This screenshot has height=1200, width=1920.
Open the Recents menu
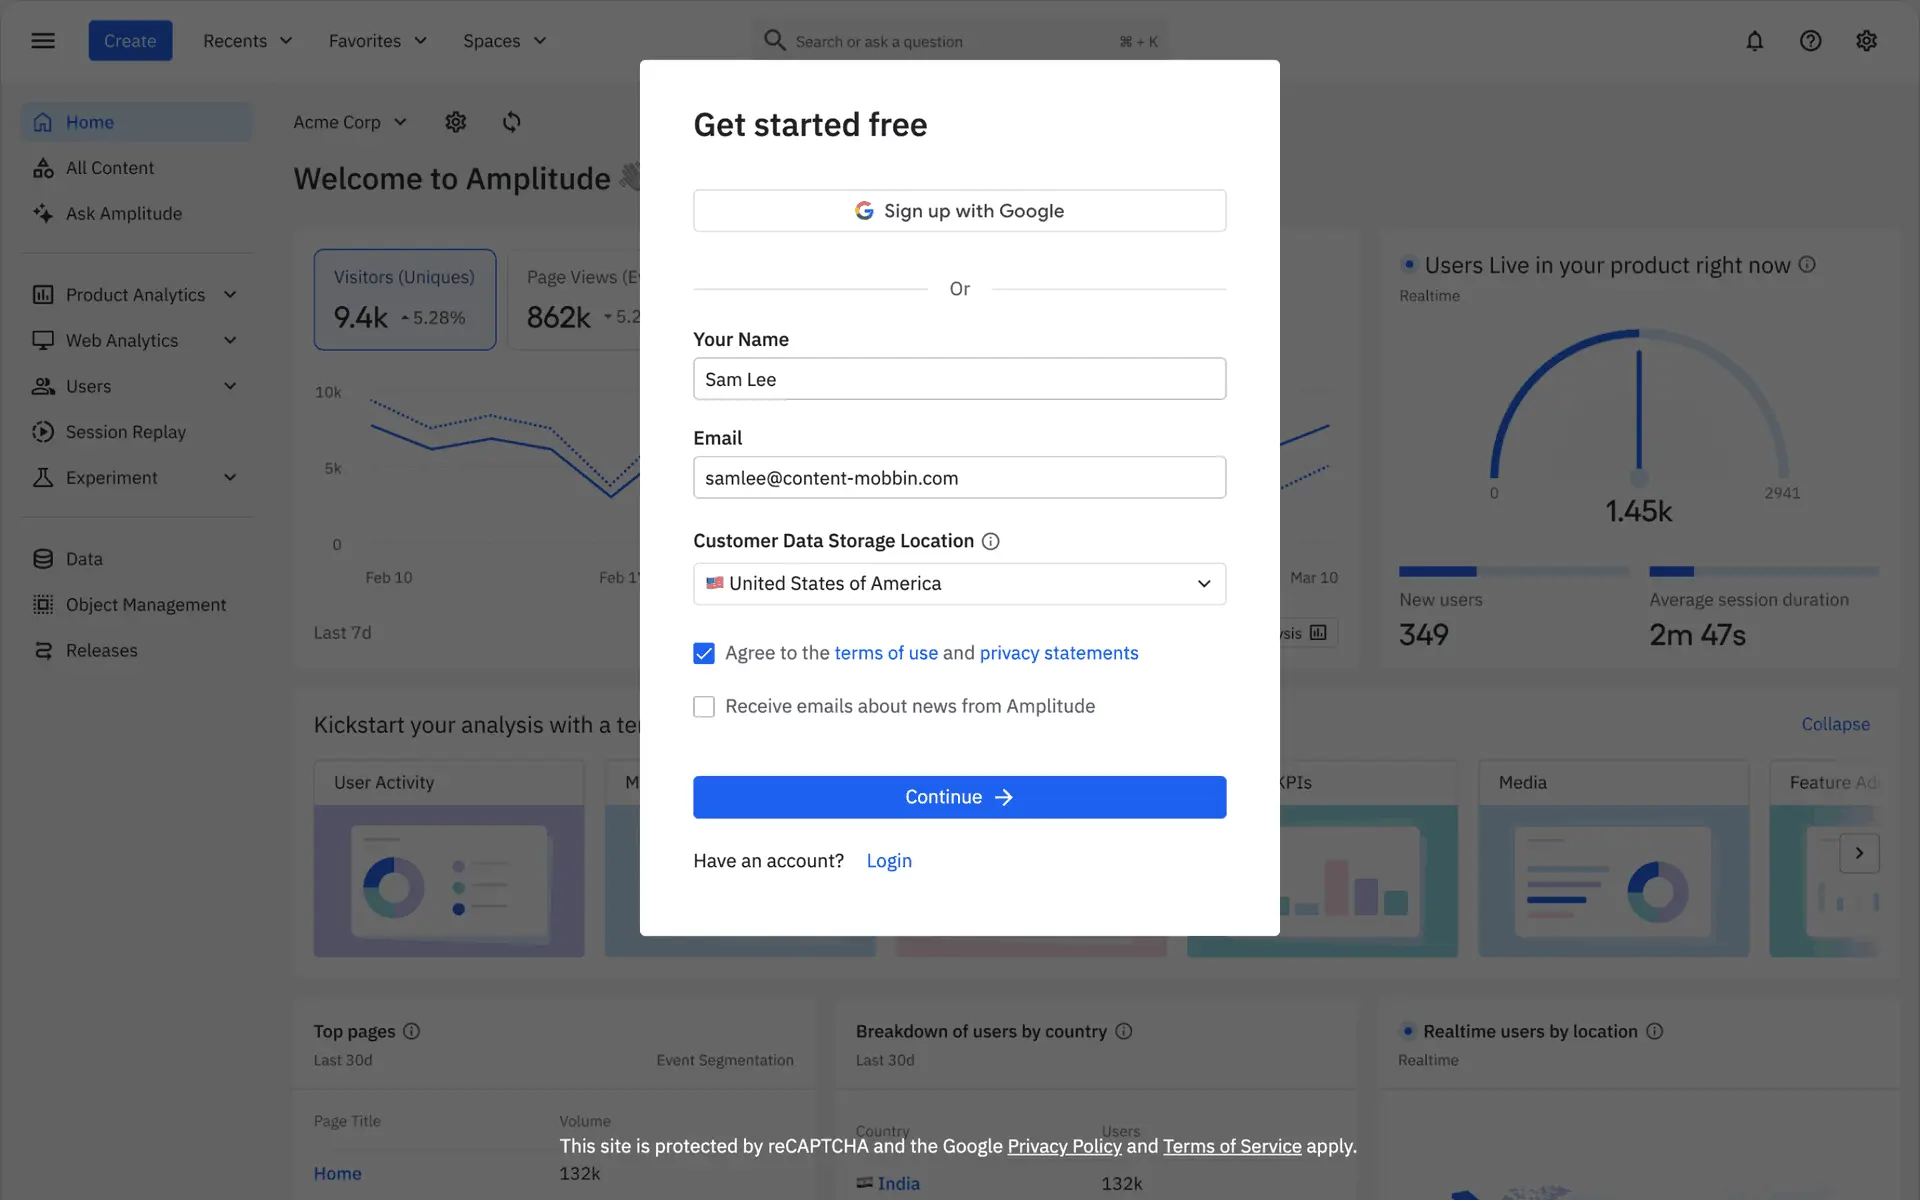click(x=247, y=41)
